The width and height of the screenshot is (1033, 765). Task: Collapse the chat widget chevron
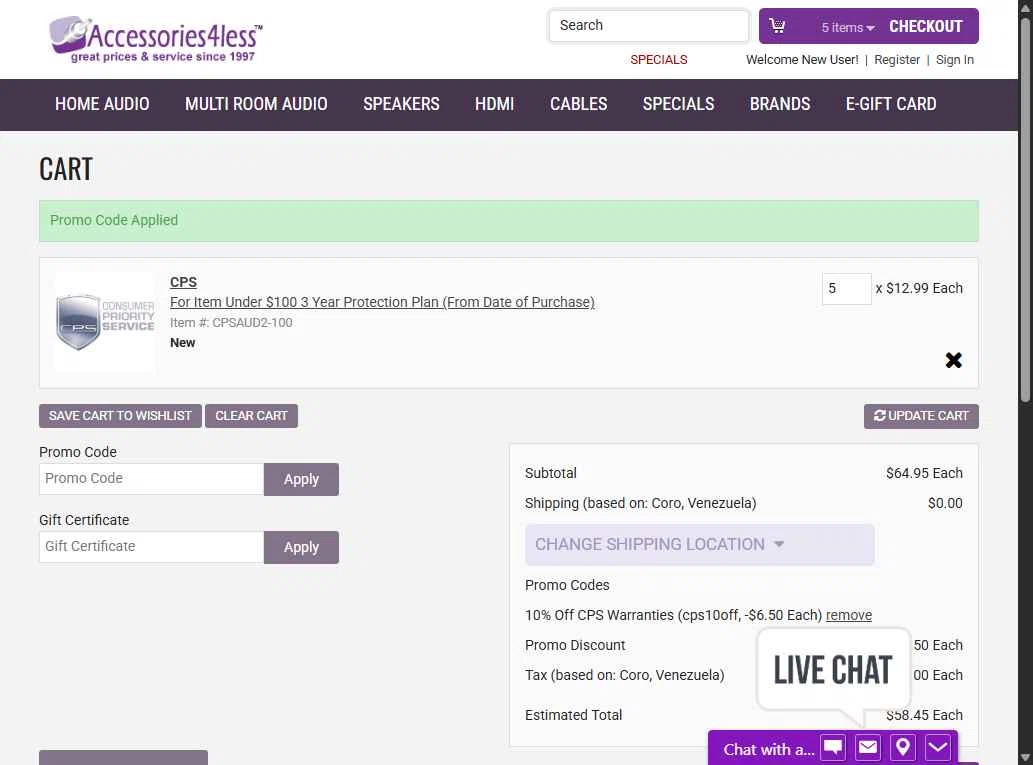937,747
